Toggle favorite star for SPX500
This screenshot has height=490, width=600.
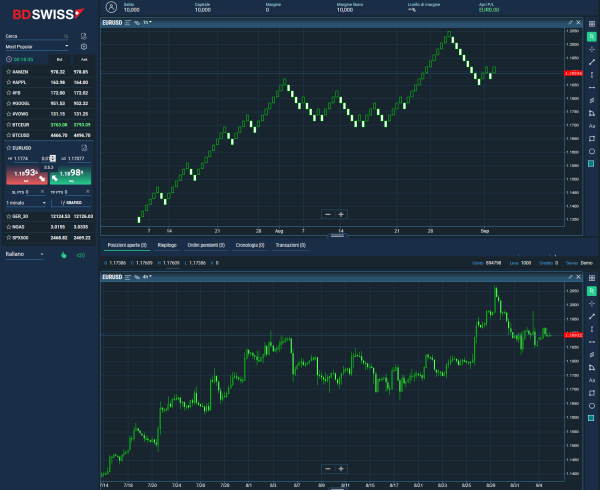tap(8, 238)
